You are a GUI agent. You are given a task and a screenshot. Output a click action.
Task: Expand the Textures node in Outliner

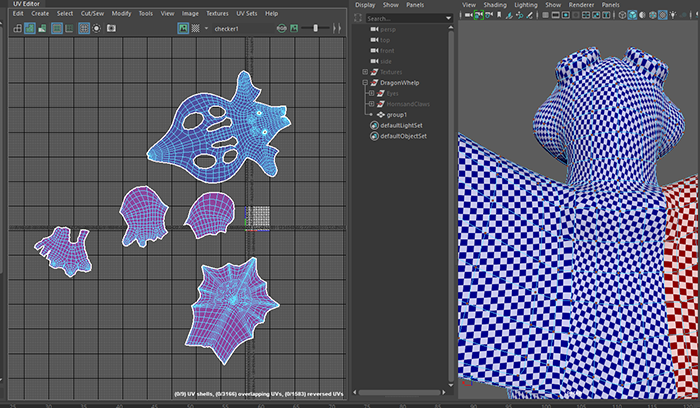[x=365, y=73]
